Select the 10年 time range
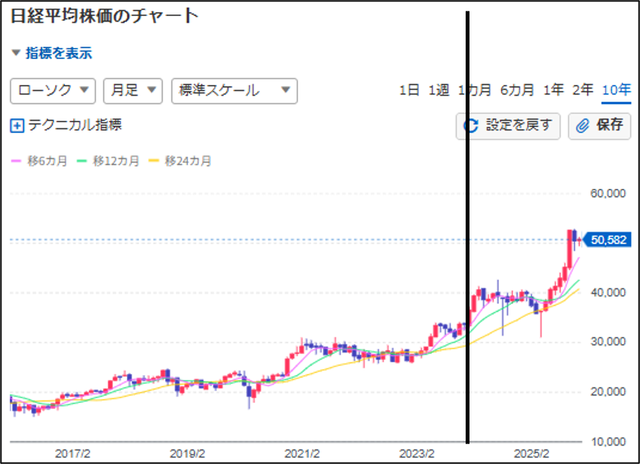640x464 pixels. (616, 90)
